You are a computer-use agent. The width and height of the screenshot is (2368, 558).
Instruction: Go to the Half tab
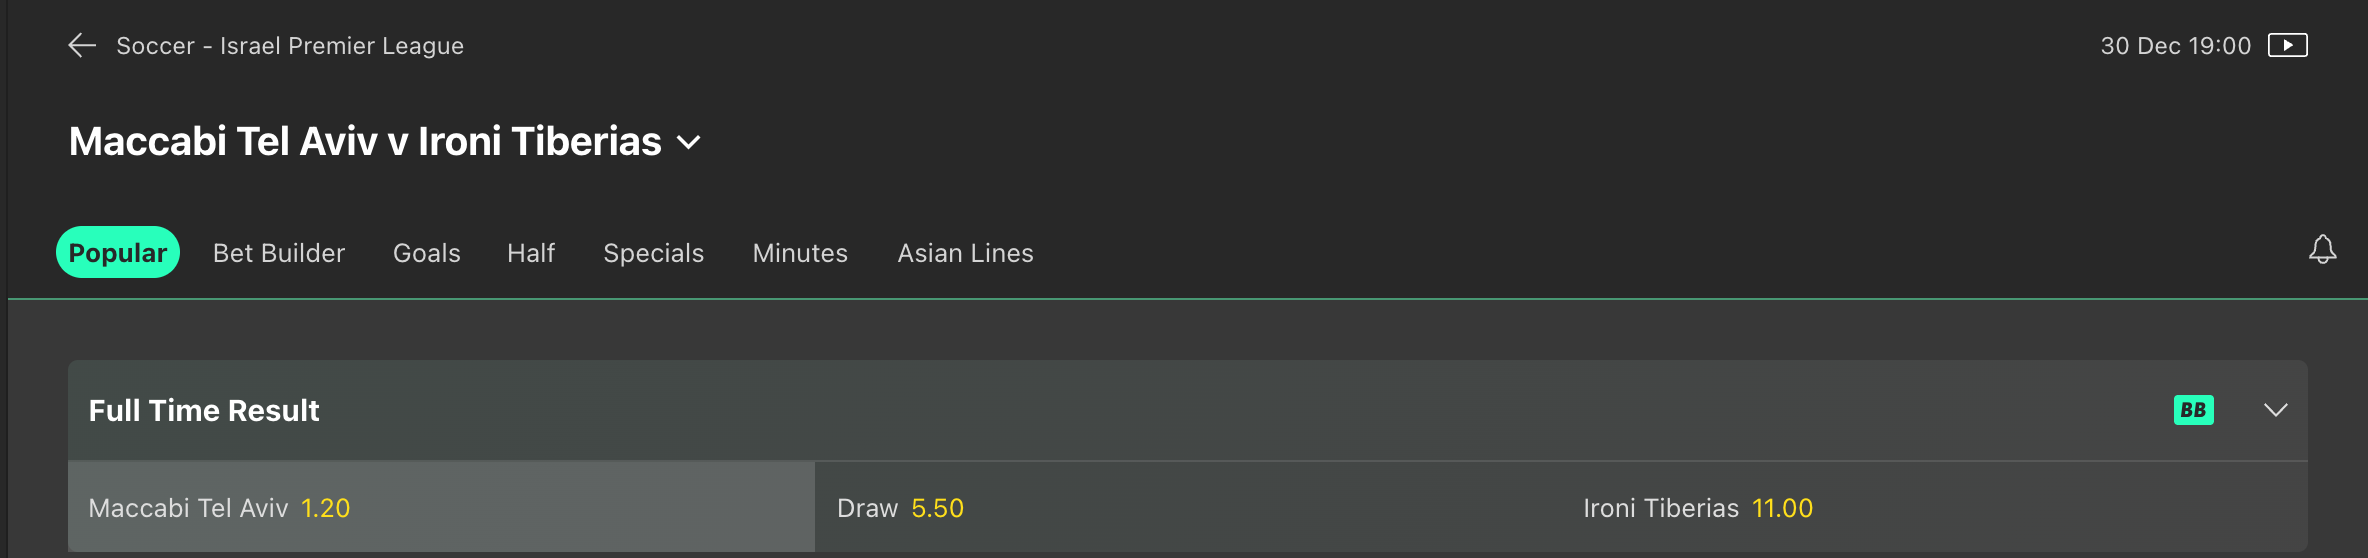point(531,253)
